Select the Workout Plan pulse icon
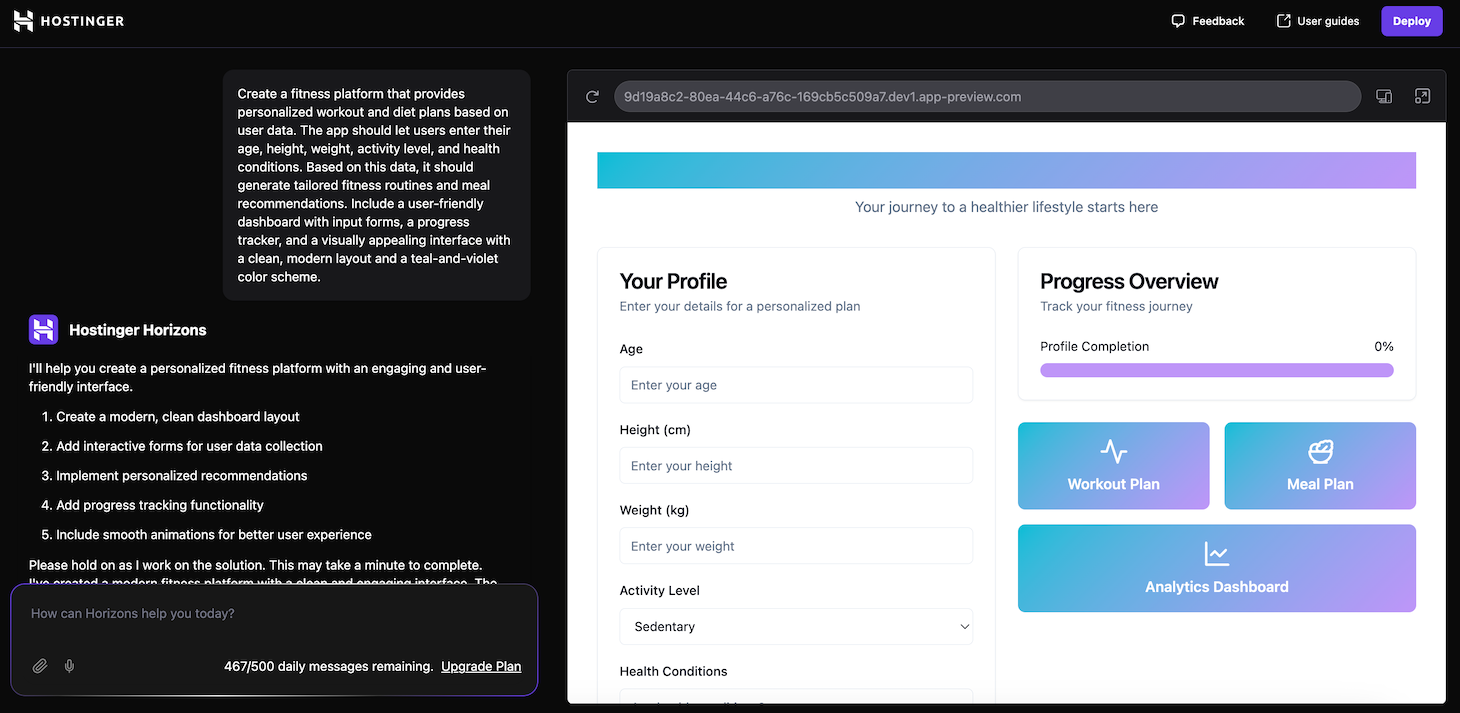 click(1113, 452)
